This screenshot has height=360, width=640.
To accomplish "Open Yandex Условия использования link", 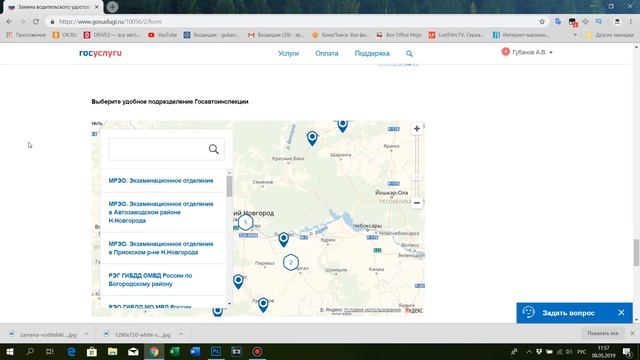I will pos(372,310).
